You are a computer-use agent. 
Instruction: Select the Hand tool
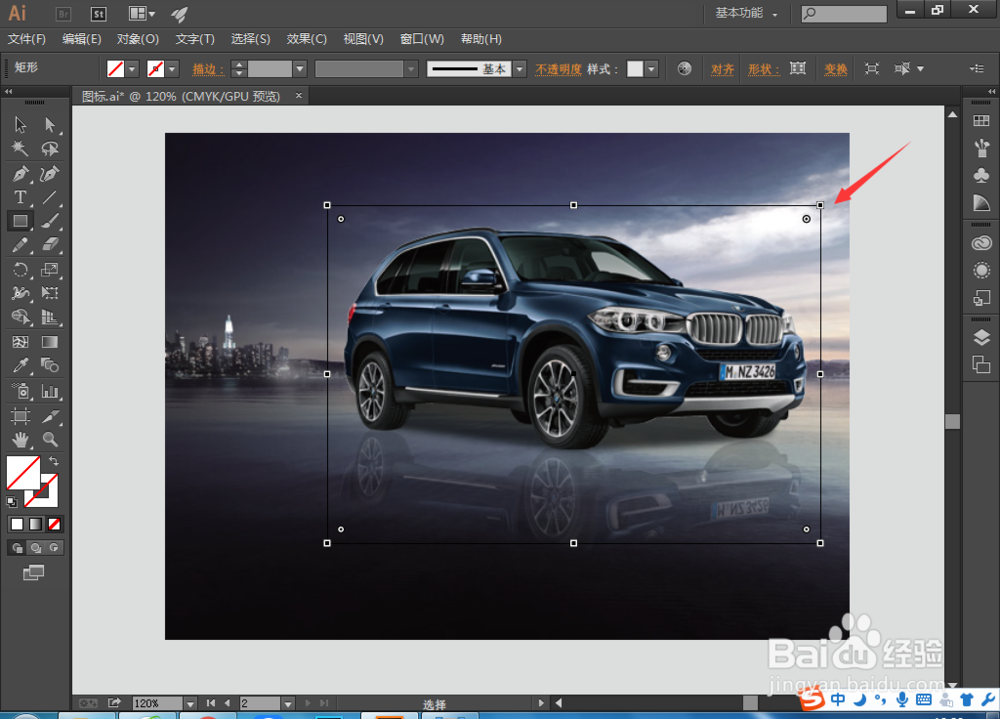(20, 439)
